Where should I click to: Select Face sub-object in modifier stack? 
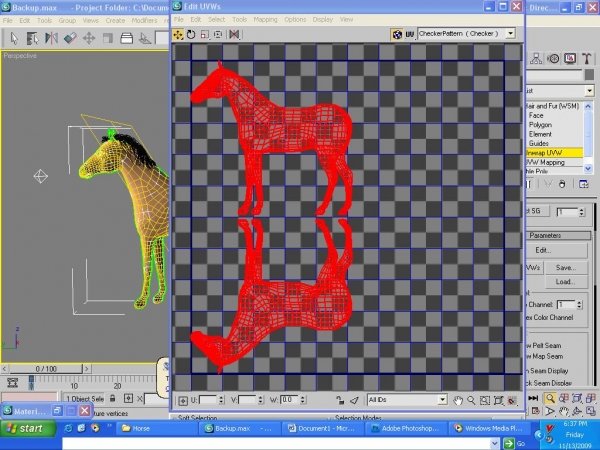(536, 115)
